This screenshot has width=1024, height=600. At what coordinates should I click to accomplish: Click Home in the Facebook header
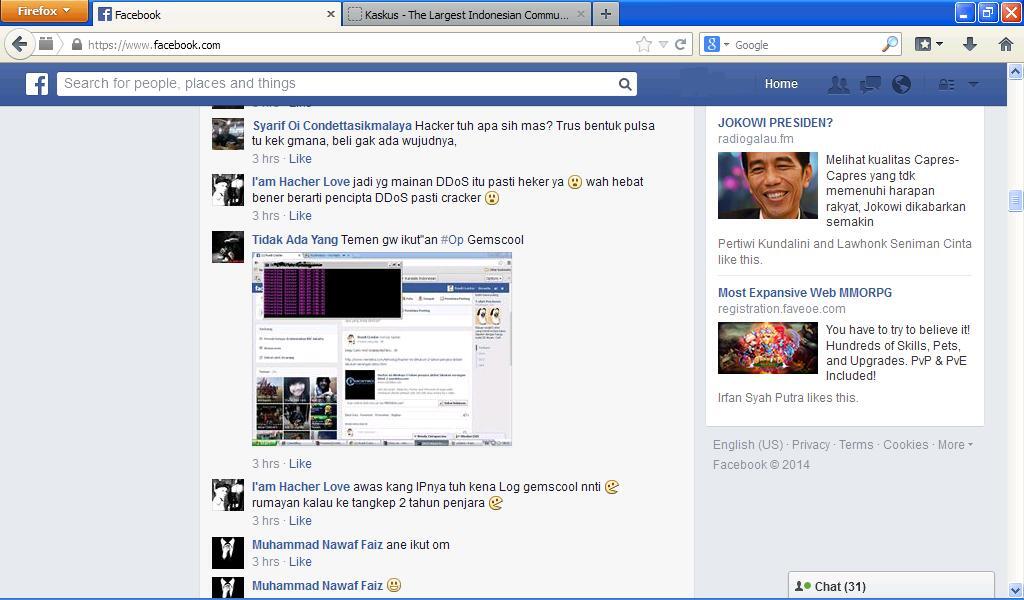[781, 84]
